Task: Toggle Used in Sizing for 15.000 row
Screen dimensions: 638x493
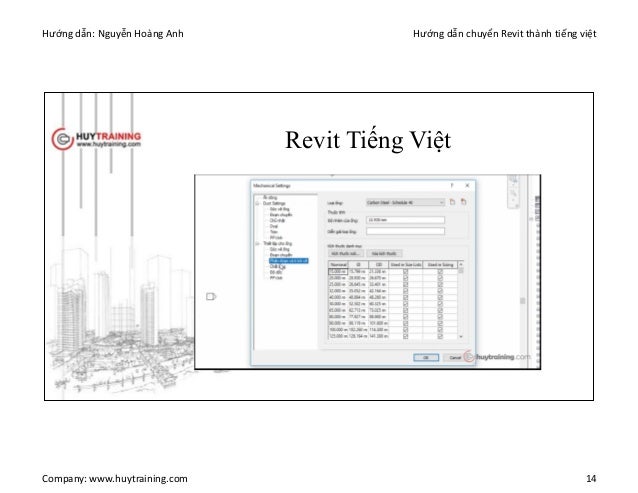Action: coord(440,271)
